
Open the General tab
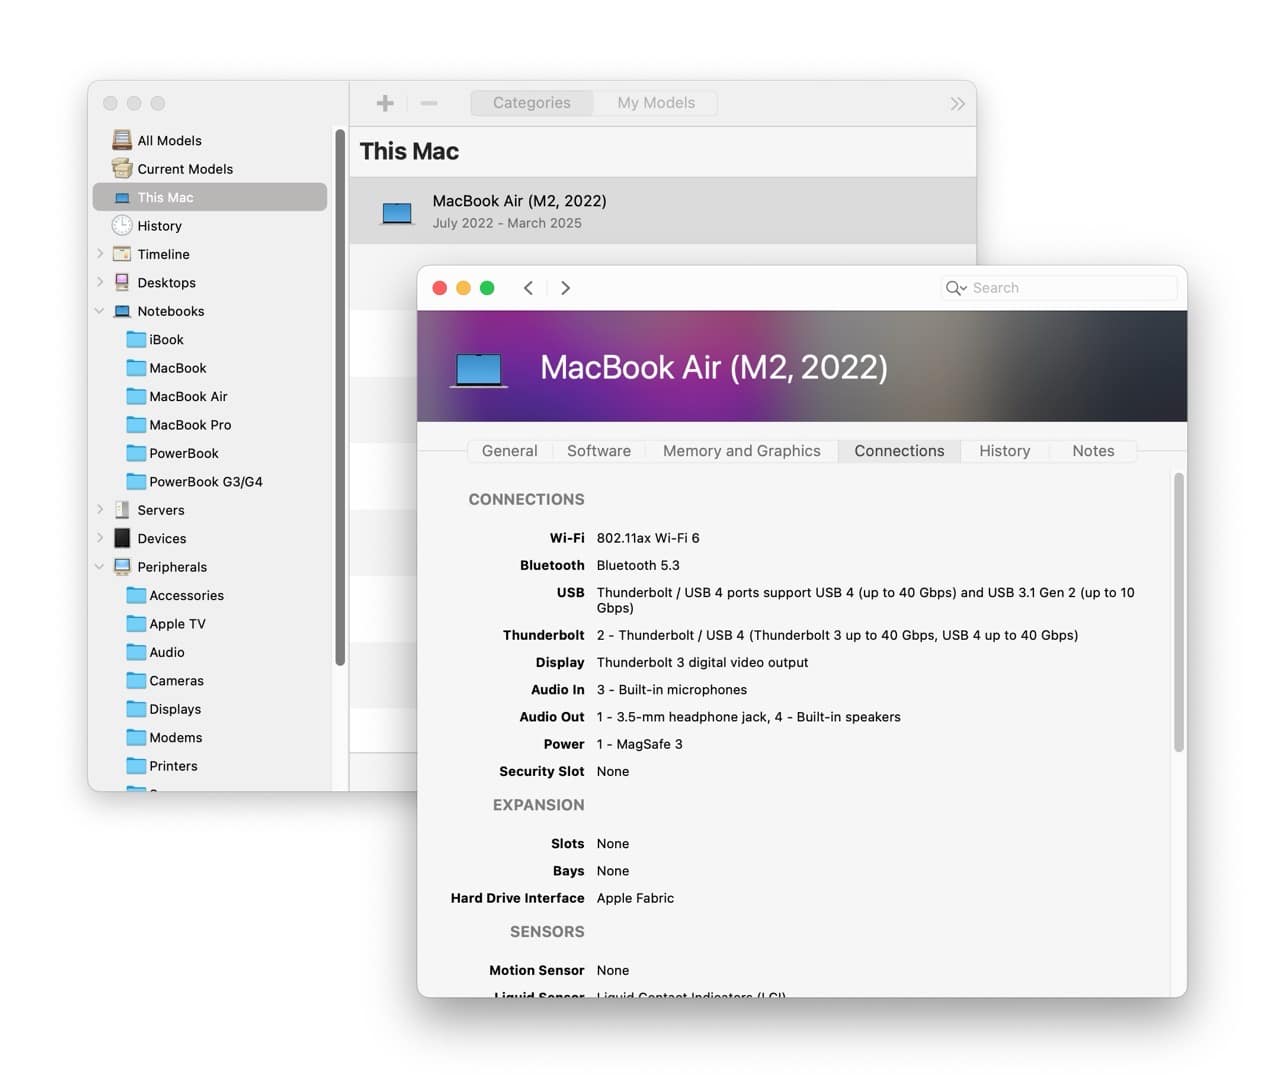coord(510,451)
